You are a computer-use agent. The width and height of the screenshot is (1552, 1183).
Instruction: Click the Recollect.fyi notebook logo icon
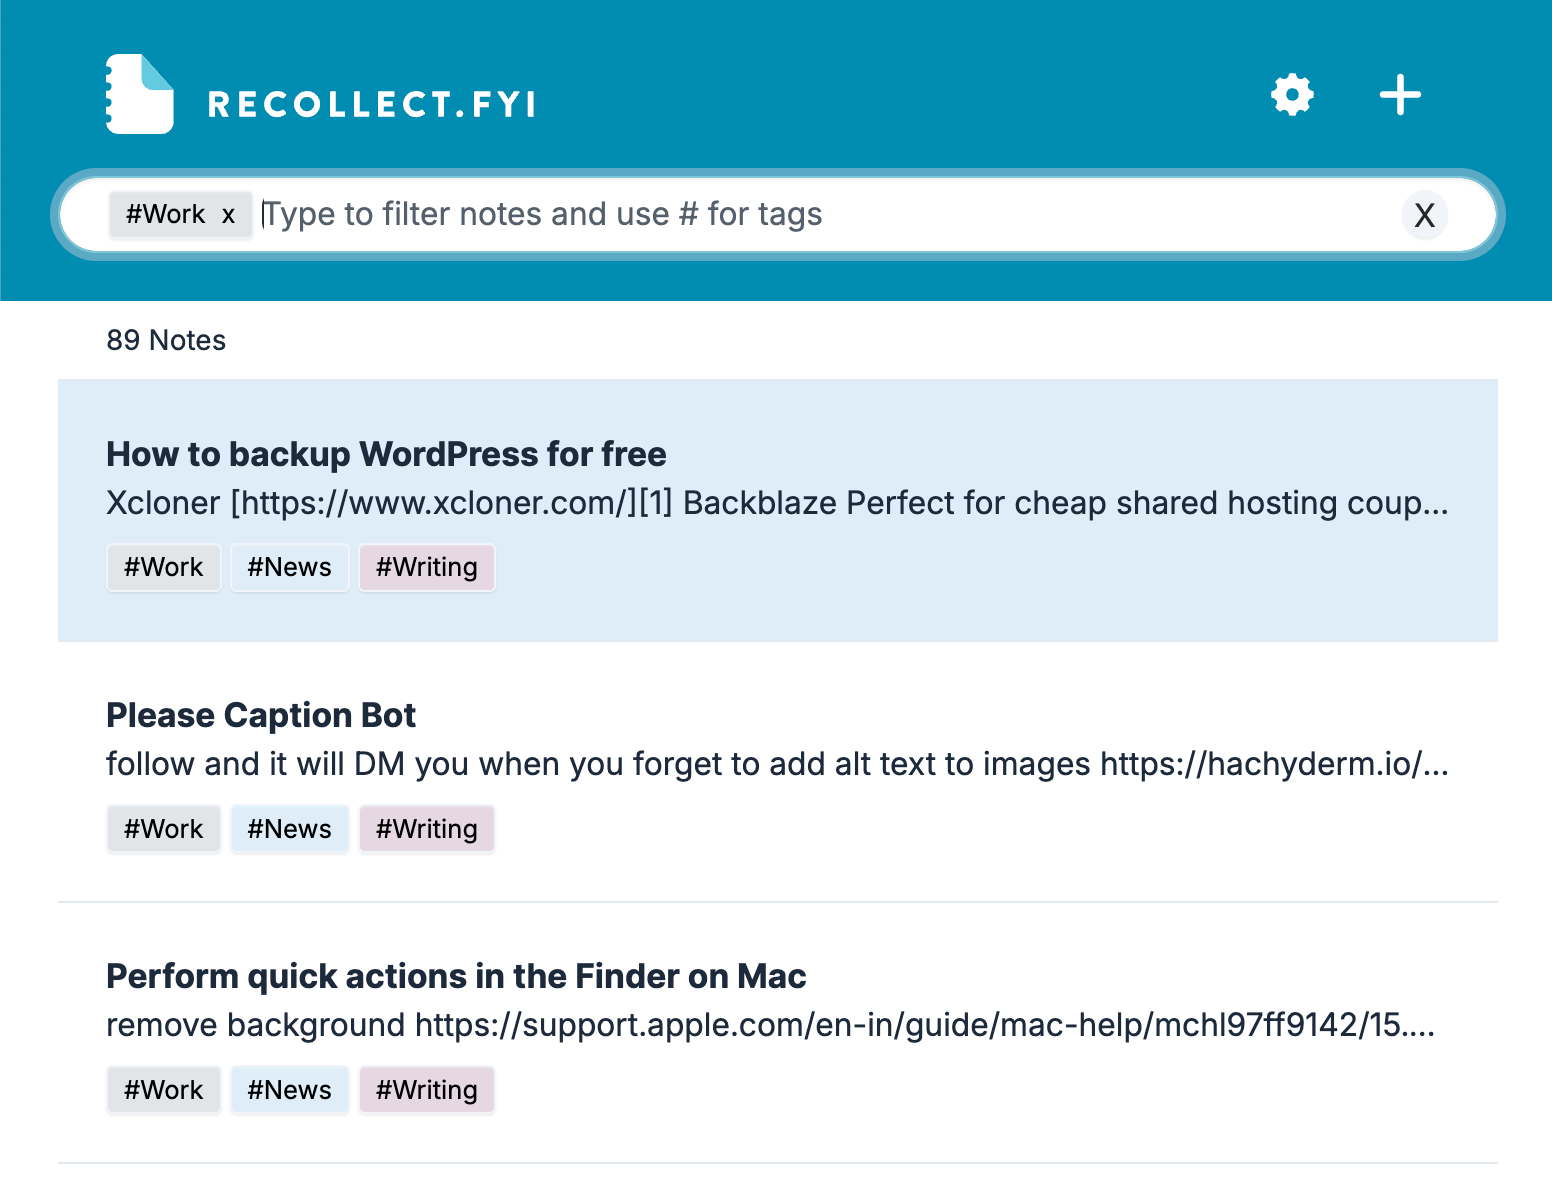(140, 93)
